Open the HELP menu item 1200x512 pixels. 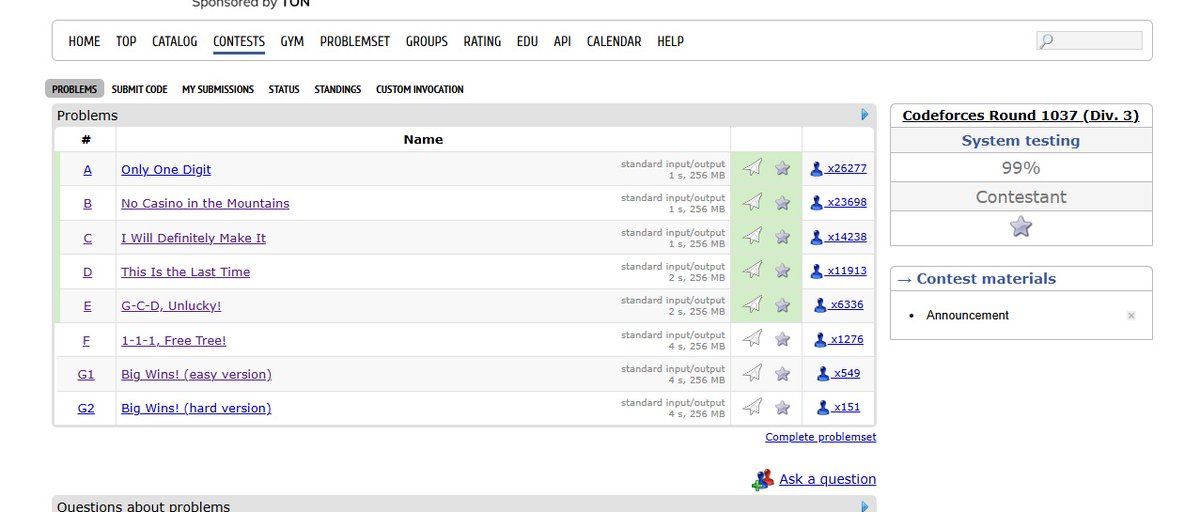click(x=670, y=41)
